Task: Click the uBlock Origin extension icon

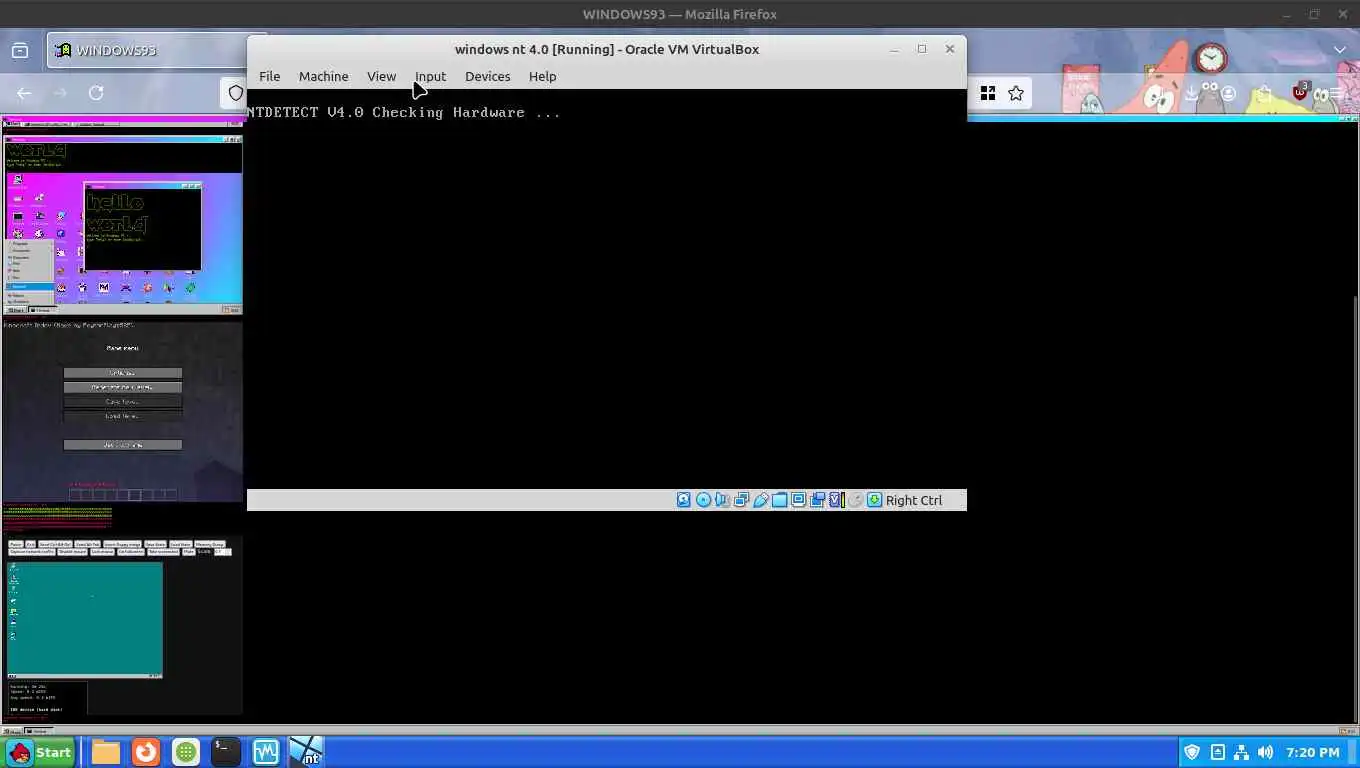Action: pyautogui.click(x=1300, y=92)
